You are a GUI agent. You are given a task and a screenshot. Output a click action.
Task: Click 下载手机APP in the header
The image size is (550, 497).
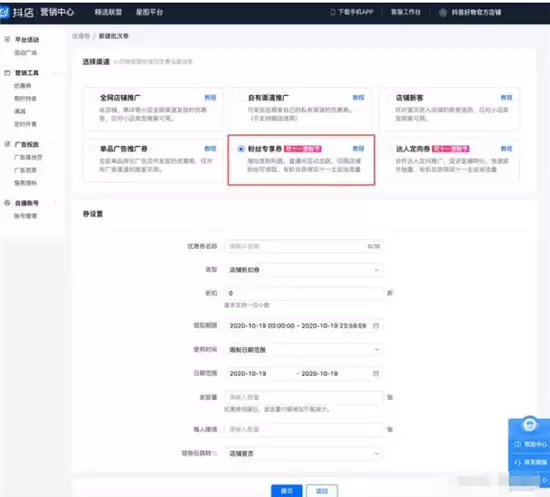coord(352,12)
